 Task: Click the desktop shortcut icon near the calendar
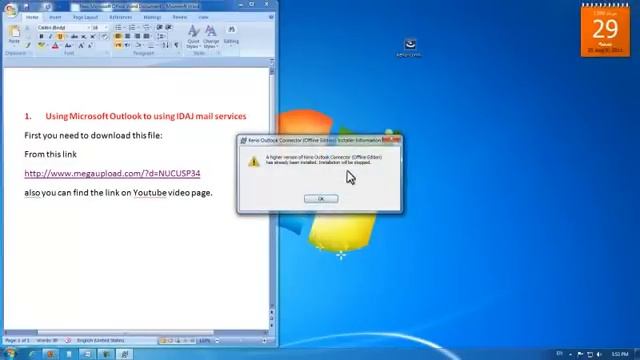(410, 47)
